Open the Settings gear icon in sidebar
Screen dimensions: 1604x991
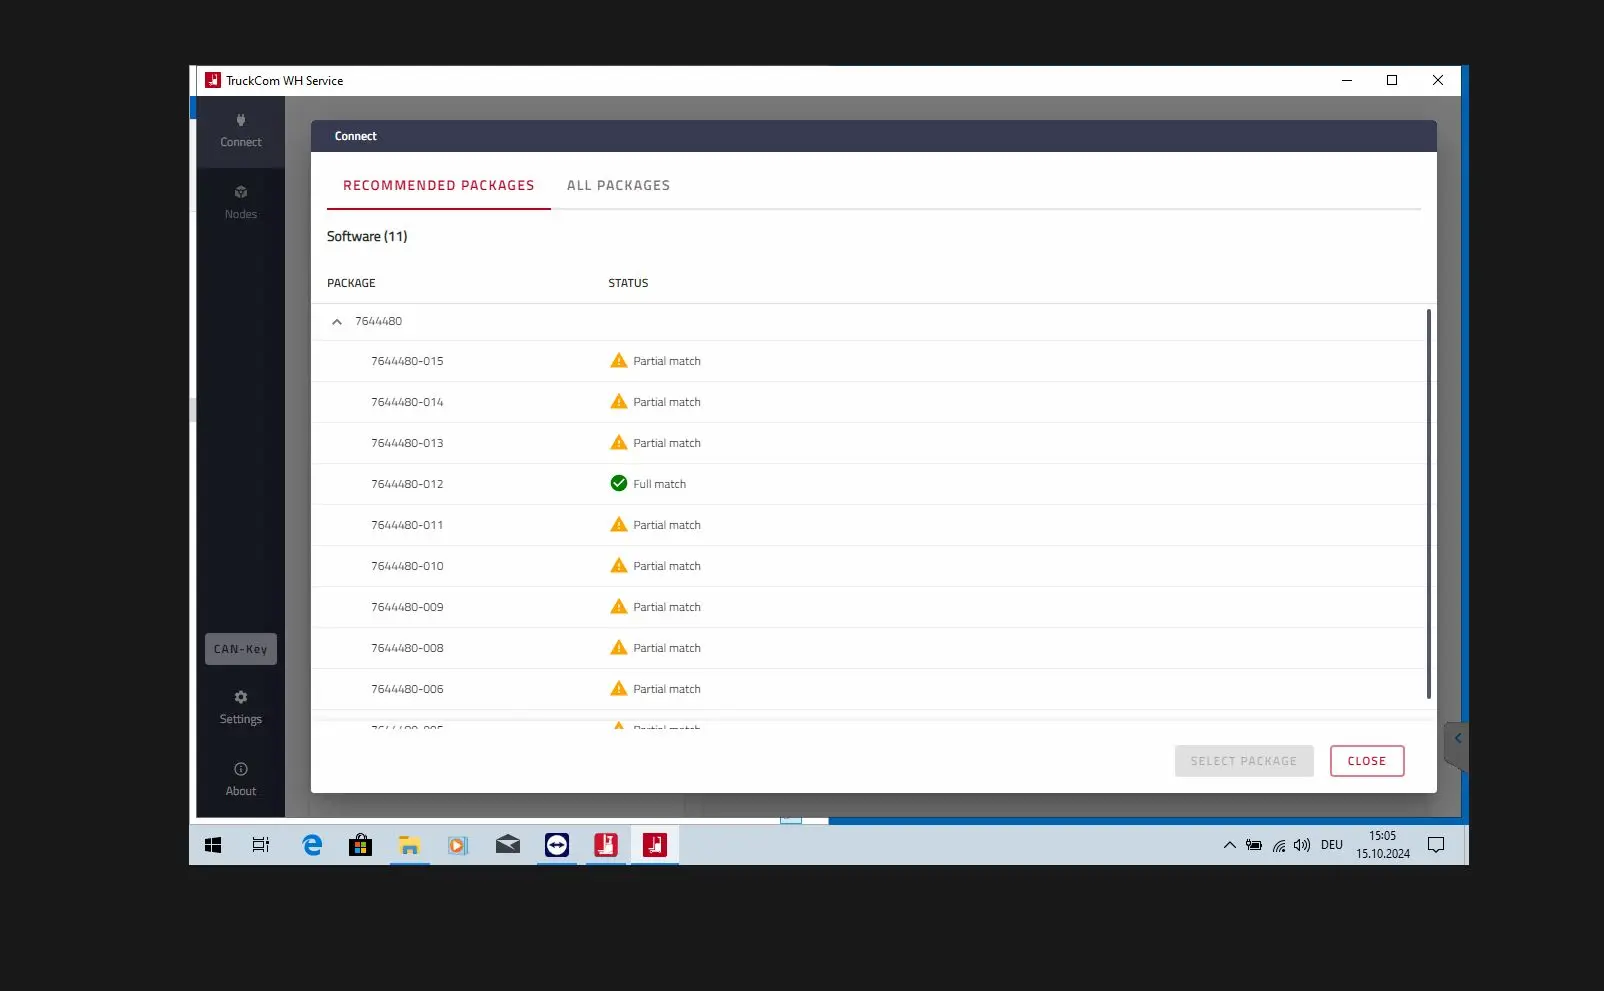click(x=241, y=697)
